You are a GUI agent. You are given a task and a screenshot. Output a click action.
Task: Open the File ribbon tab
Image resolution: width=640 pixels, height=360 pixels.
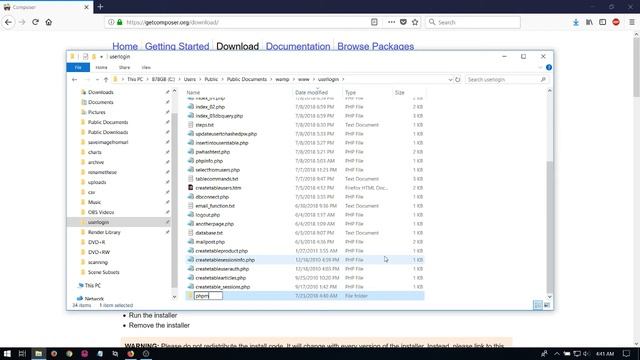coord(78,67)
